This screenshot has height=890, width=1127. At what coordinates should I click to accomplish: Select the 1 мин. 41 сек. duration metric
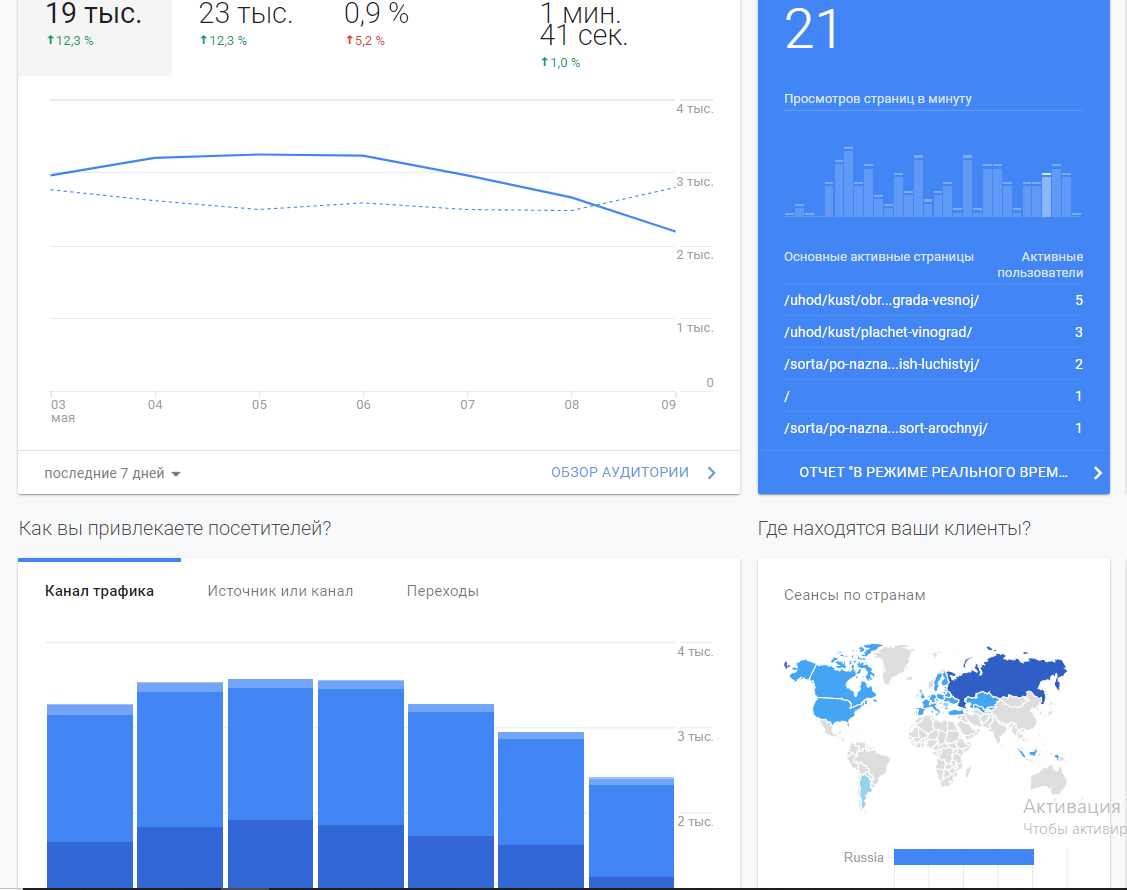coord(584,35)
